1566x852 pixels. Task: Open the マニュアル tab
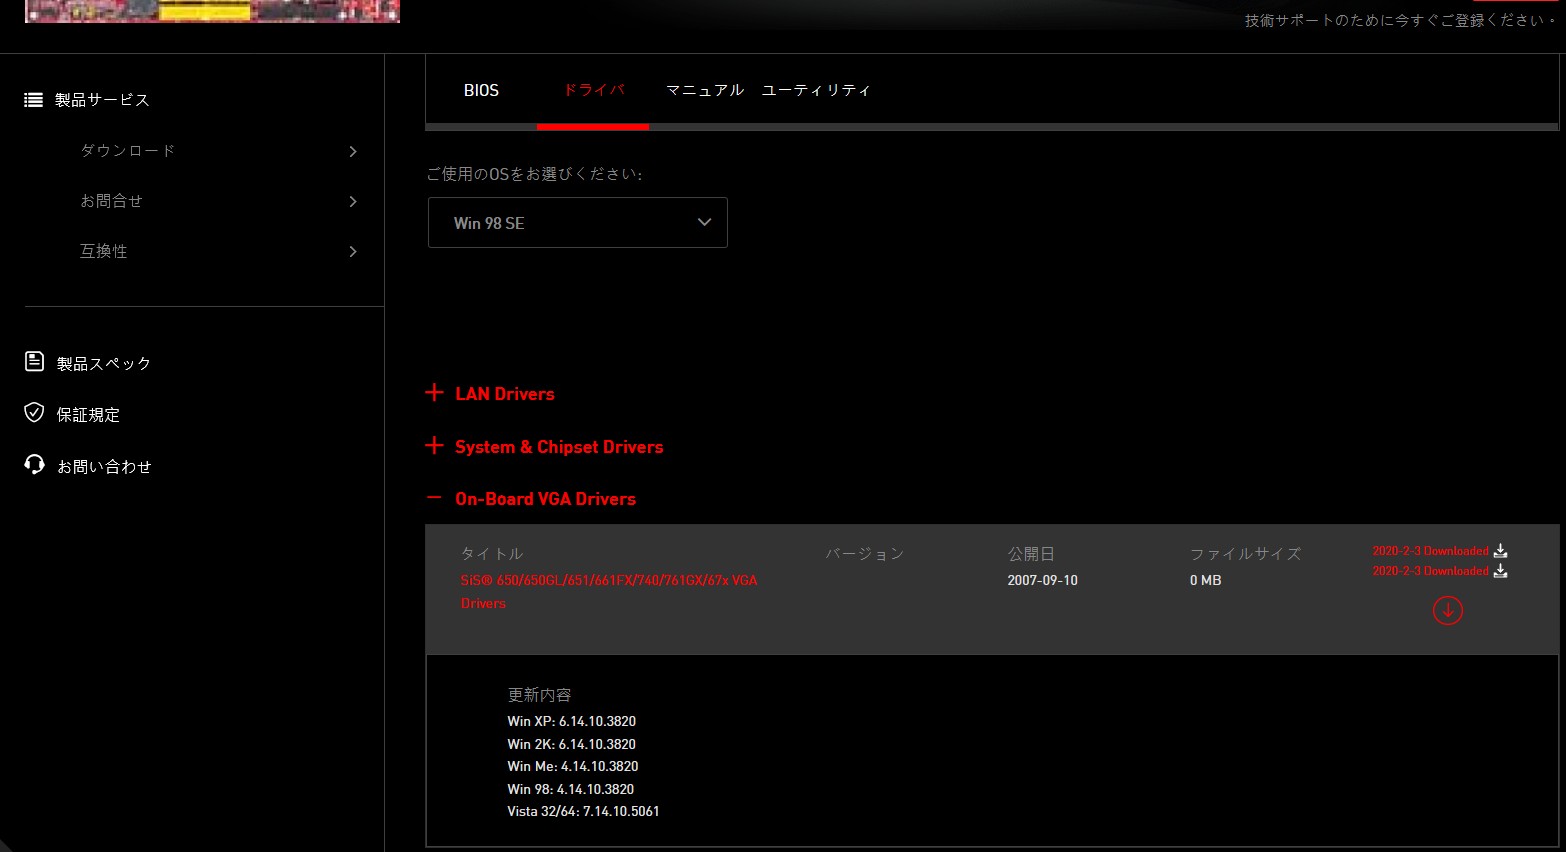coord(705,90)
